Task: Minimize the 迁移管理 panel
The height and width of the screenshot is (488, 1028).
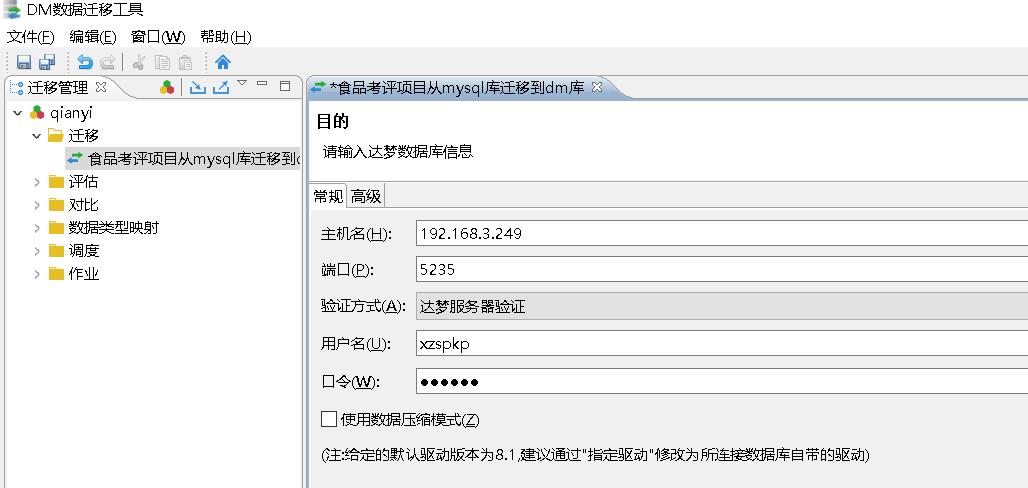Action: point(262,83)
